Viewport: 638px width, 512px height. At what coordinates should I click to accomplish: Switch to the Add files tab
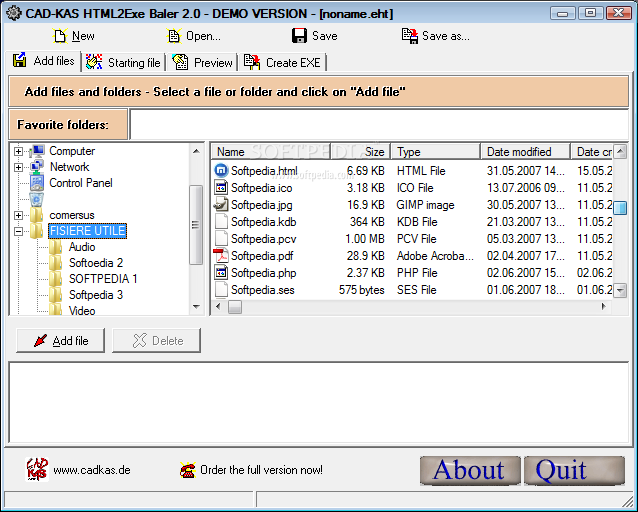coord(44,61)
